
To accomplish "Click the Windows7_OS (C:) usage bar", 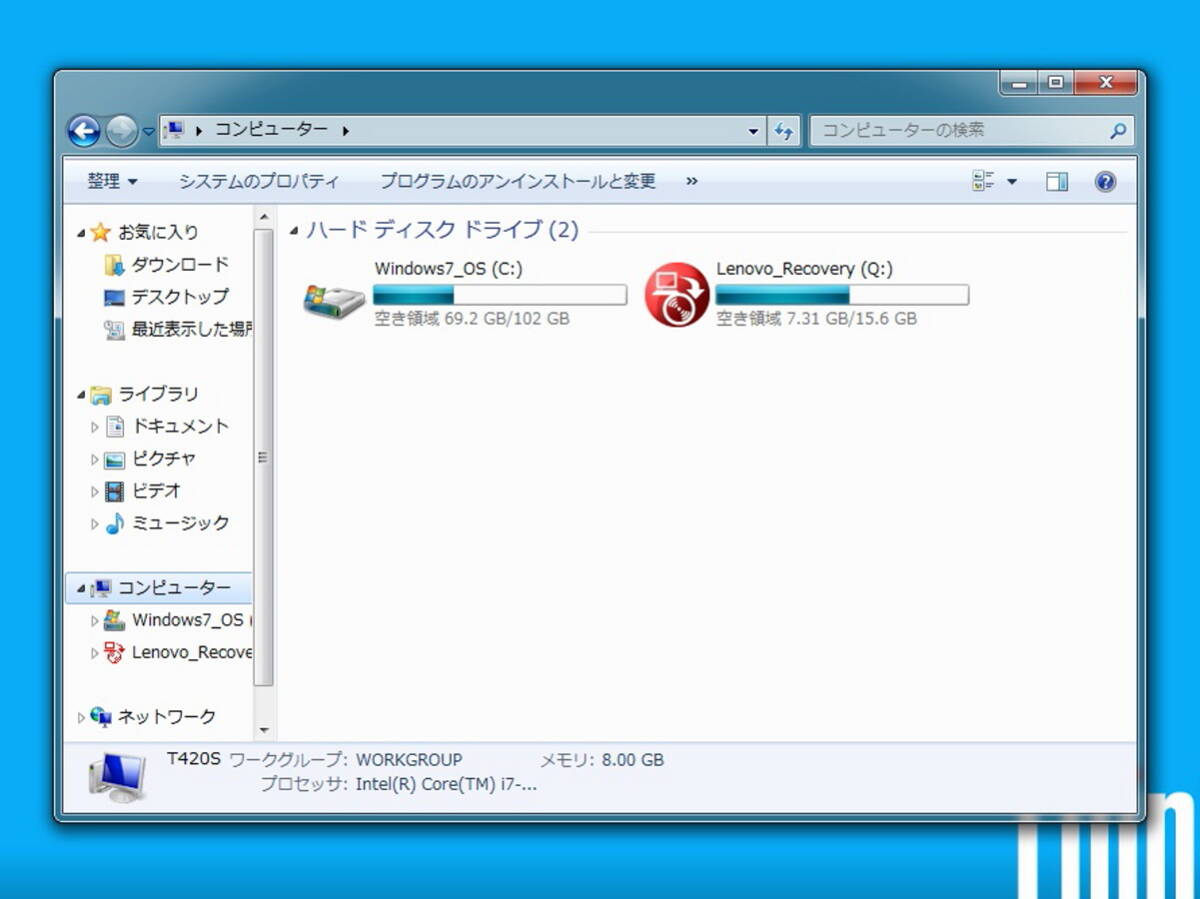I will 500,294.
